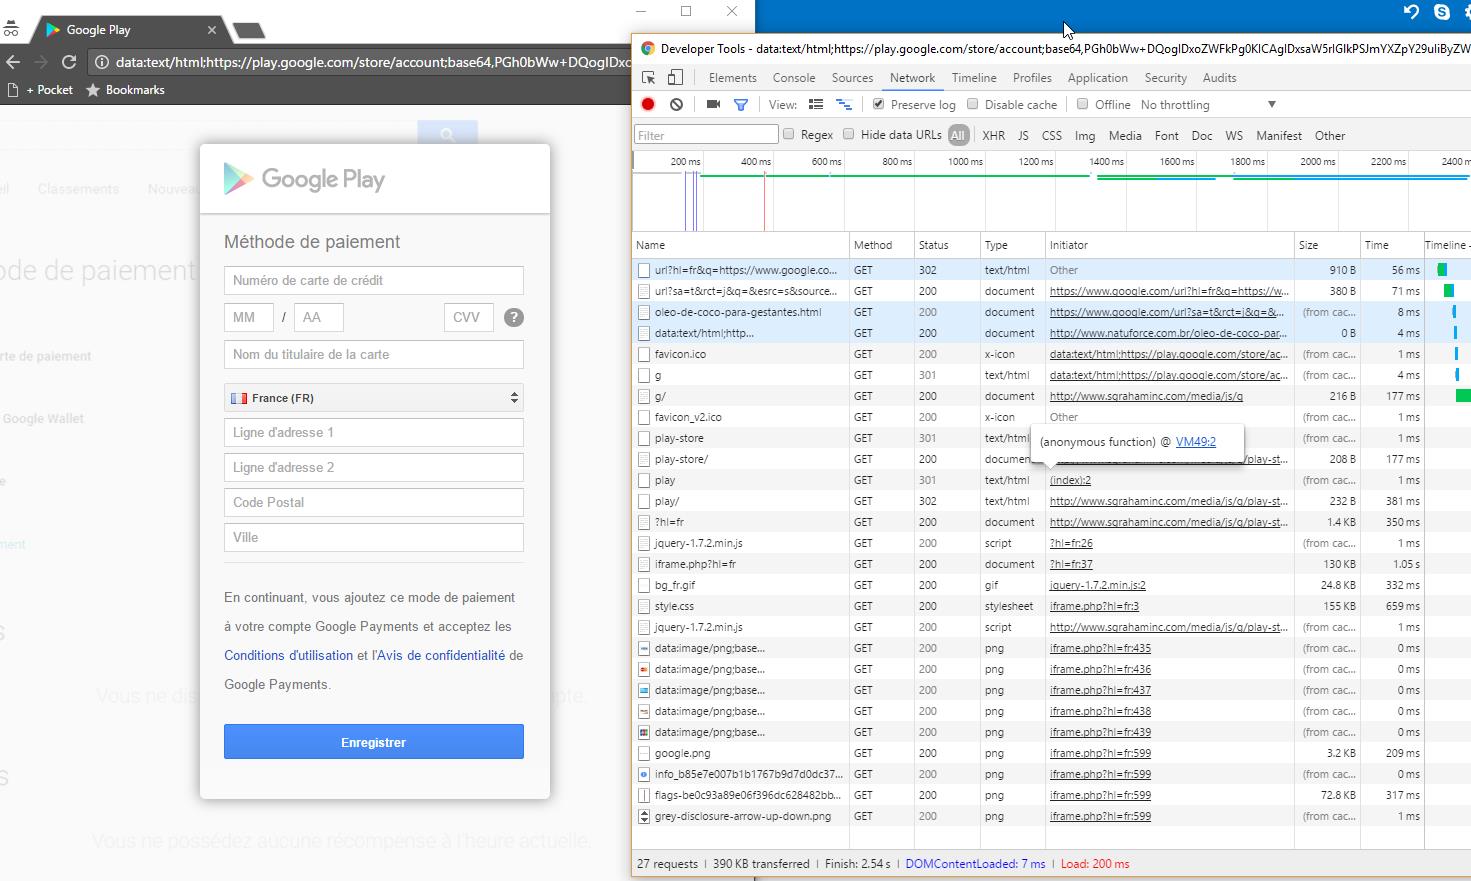The height and width of the screenshot is (881, 1471).
Task: Open the Conditions d'utilisation link
Action: pos(289,655)
